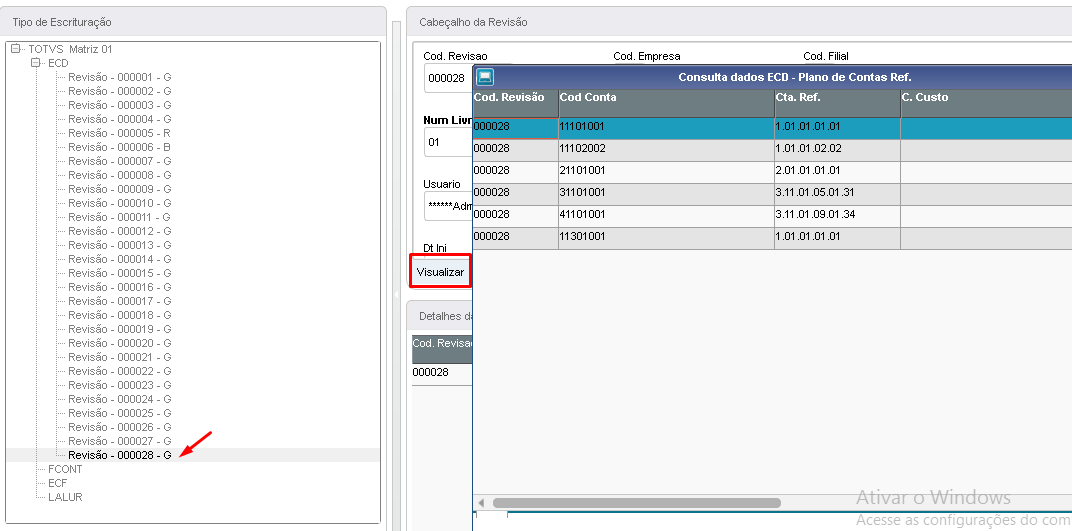The height and width of the screenshot is (531, 1072).
Task: Click the left scroll arrow of the grid
Action: [481, 503]
